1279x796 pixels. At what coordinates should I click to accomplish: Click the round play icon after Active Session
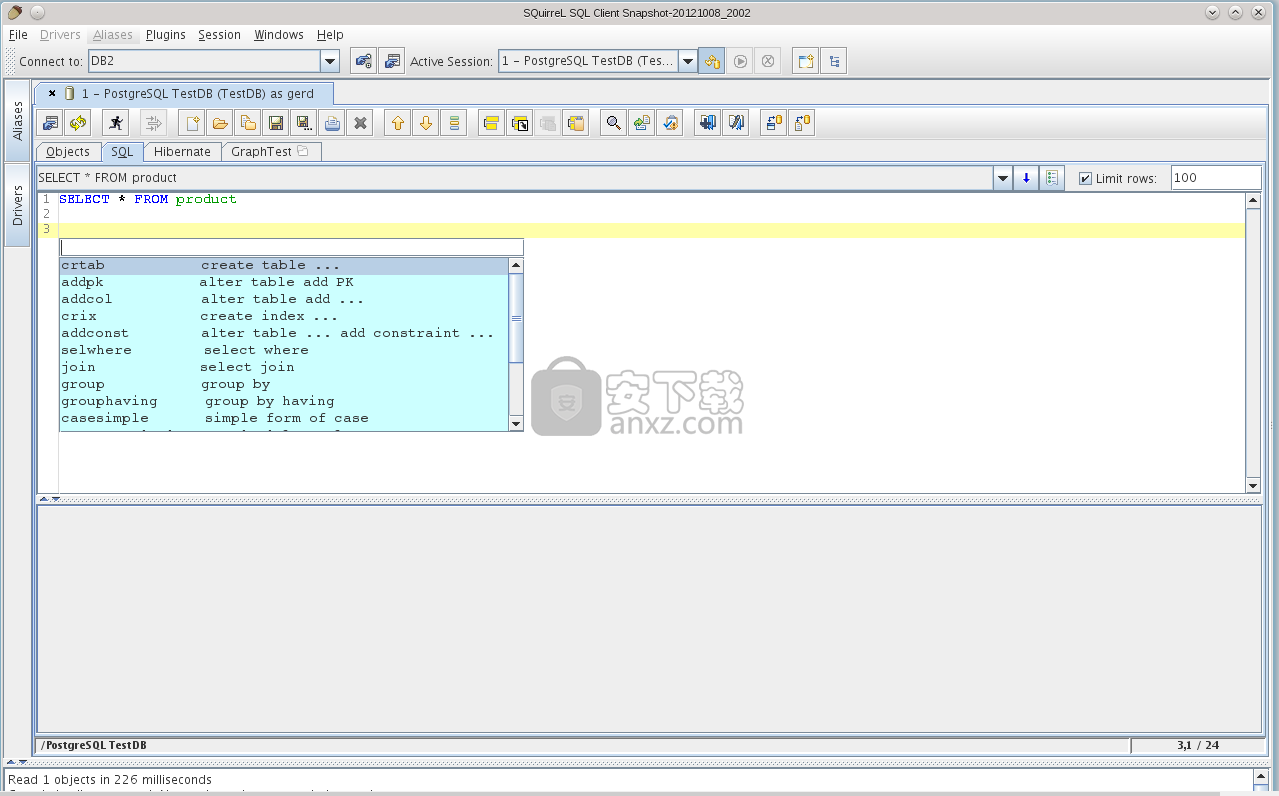click(x=740, y=61)
